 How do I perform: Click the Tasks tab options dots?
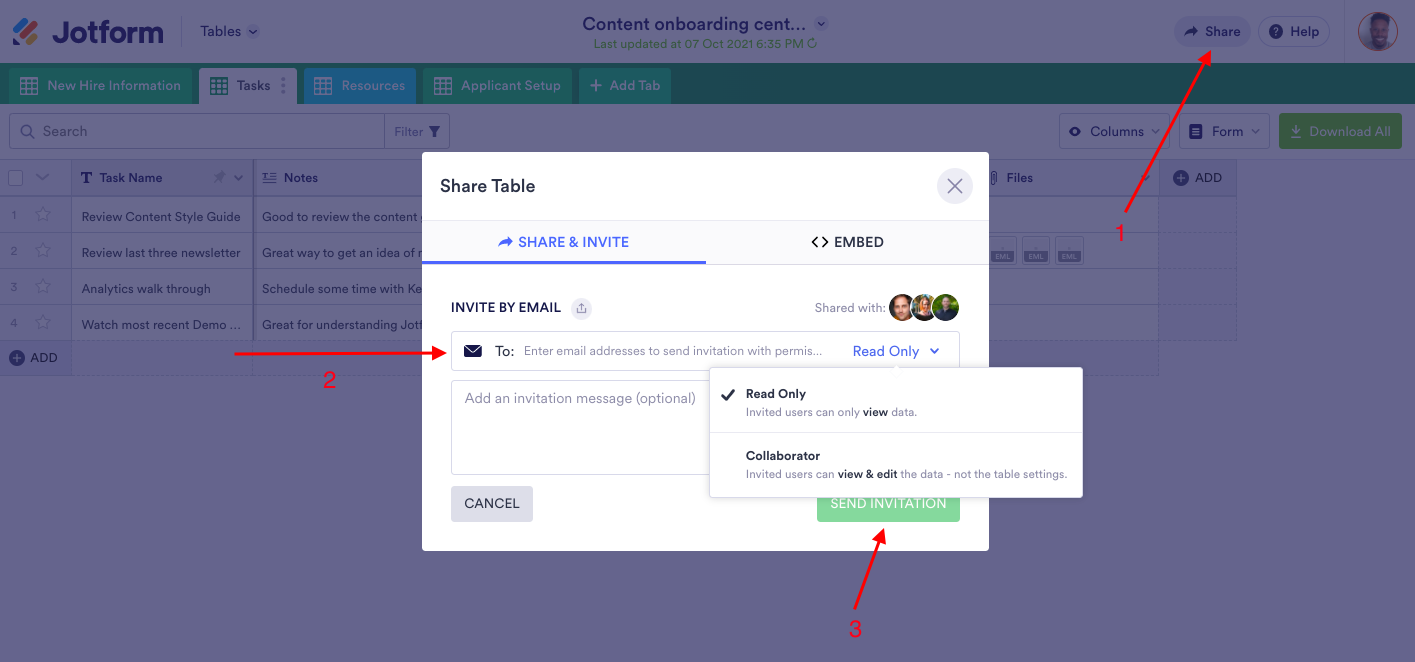tap(283, 86)
